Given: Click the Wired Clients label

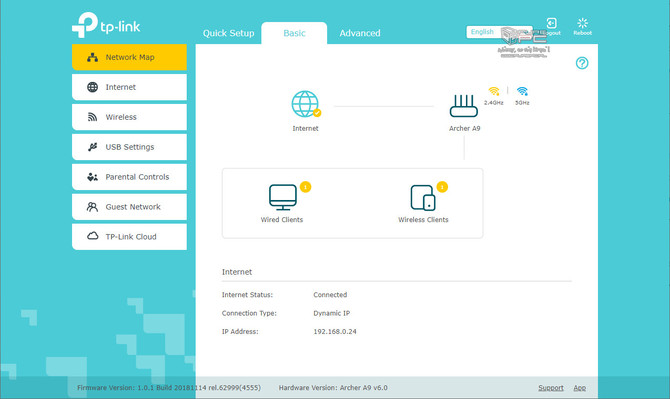Looking at the screenshot, I should (282, 220).
